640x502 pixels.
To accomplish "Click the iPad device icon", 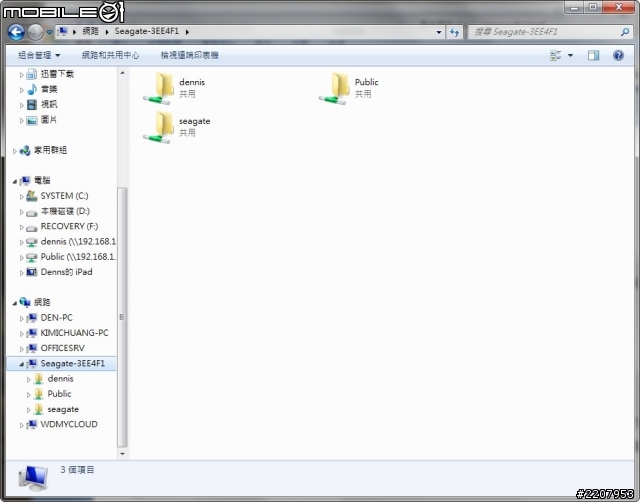I will tap(32, 272).
